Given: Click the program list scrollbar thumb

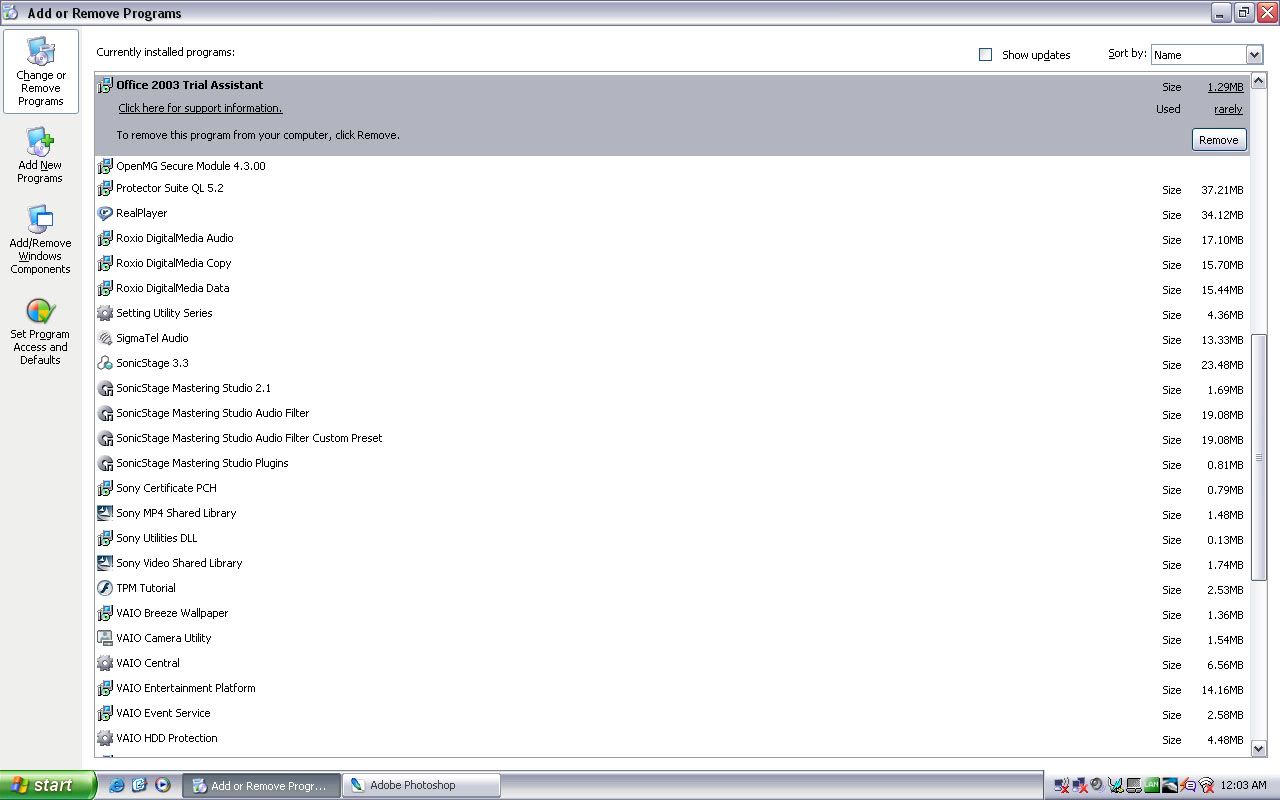Looking at the screenshot, I should [x=1259, y=457].
